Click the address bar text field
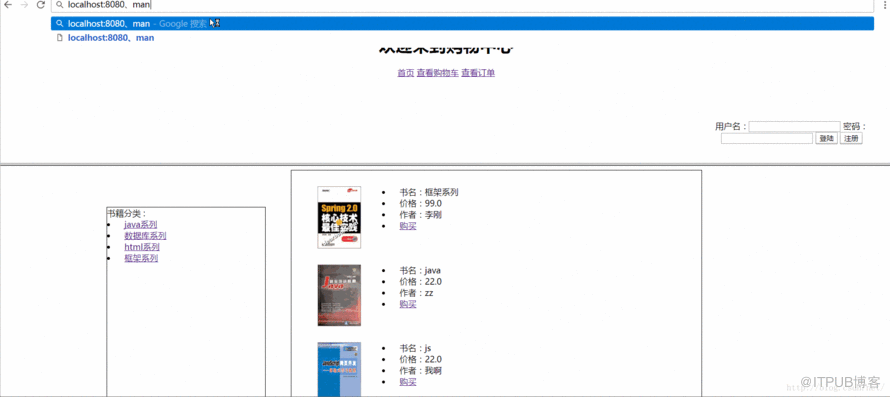The image size is (890, 397). (462, 5)
